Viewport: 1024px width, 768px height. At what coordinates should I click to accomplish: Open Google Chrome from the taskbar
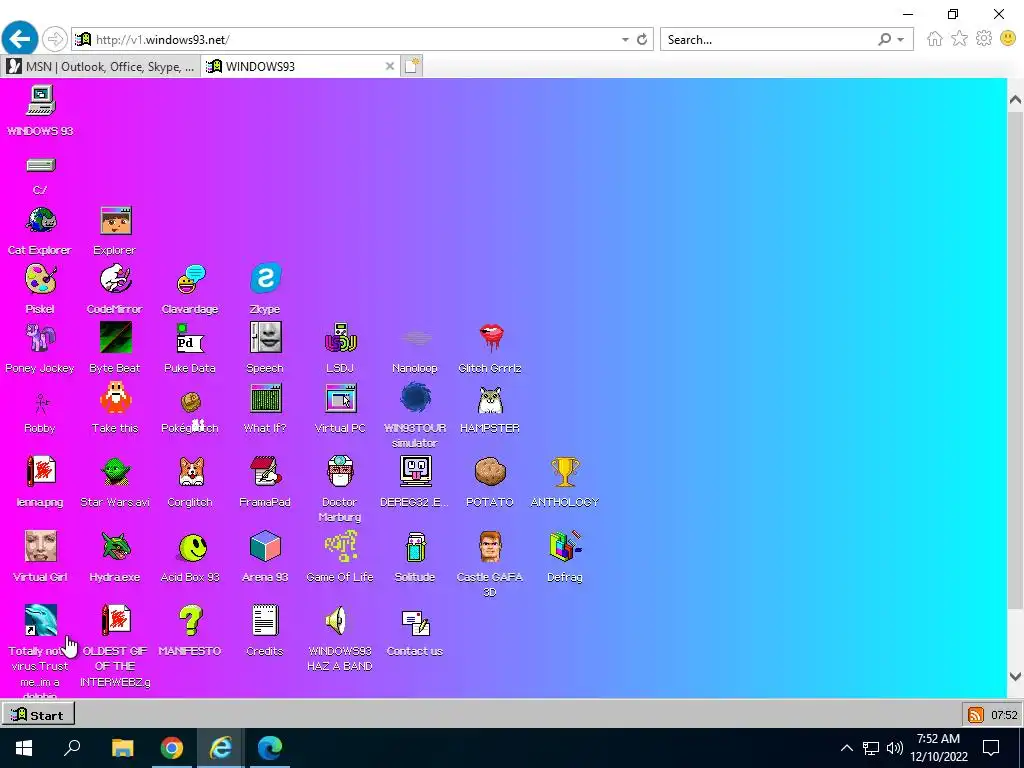[x=172, y=748]
